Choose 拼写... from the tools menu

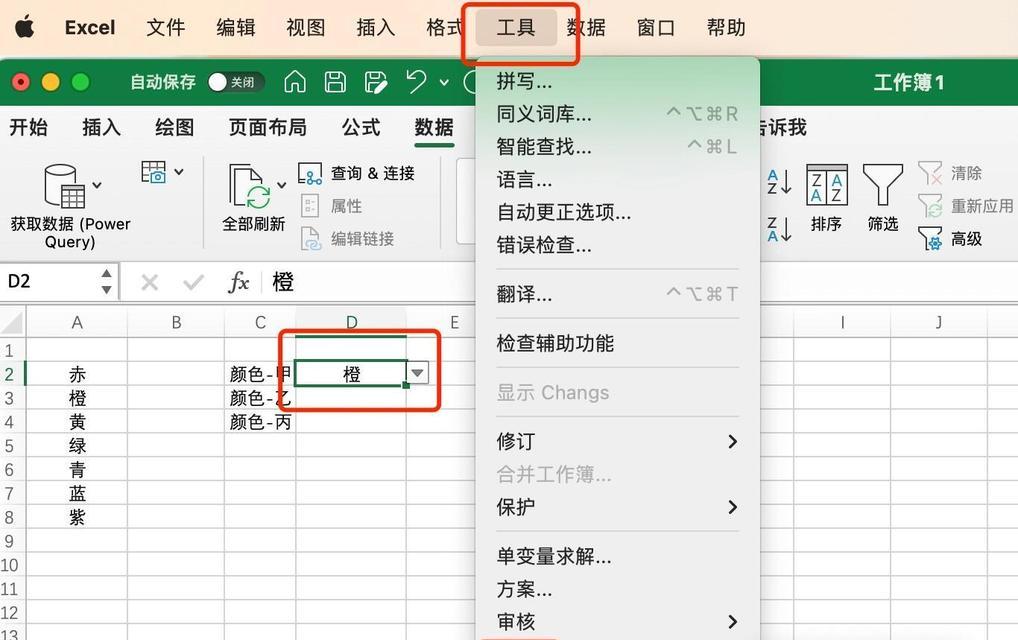coord(618,81)
